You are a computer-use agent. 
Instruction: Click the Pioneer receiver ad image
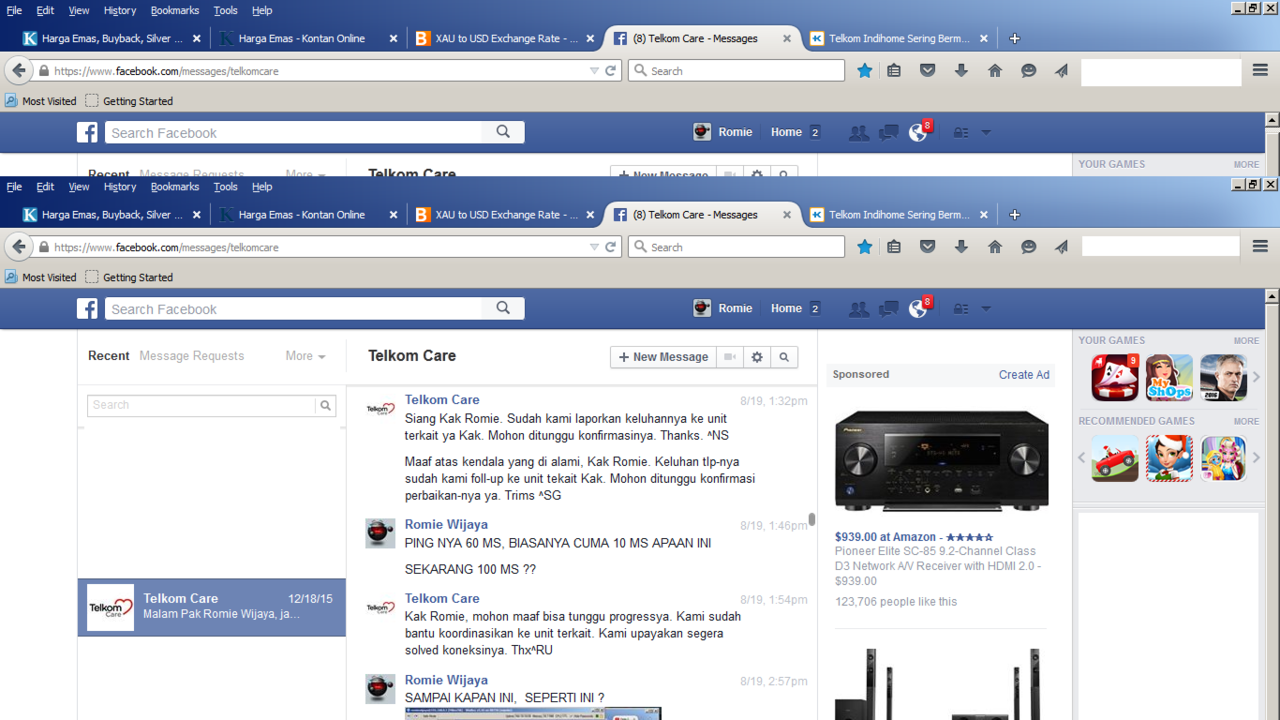[x=942, y=459]
